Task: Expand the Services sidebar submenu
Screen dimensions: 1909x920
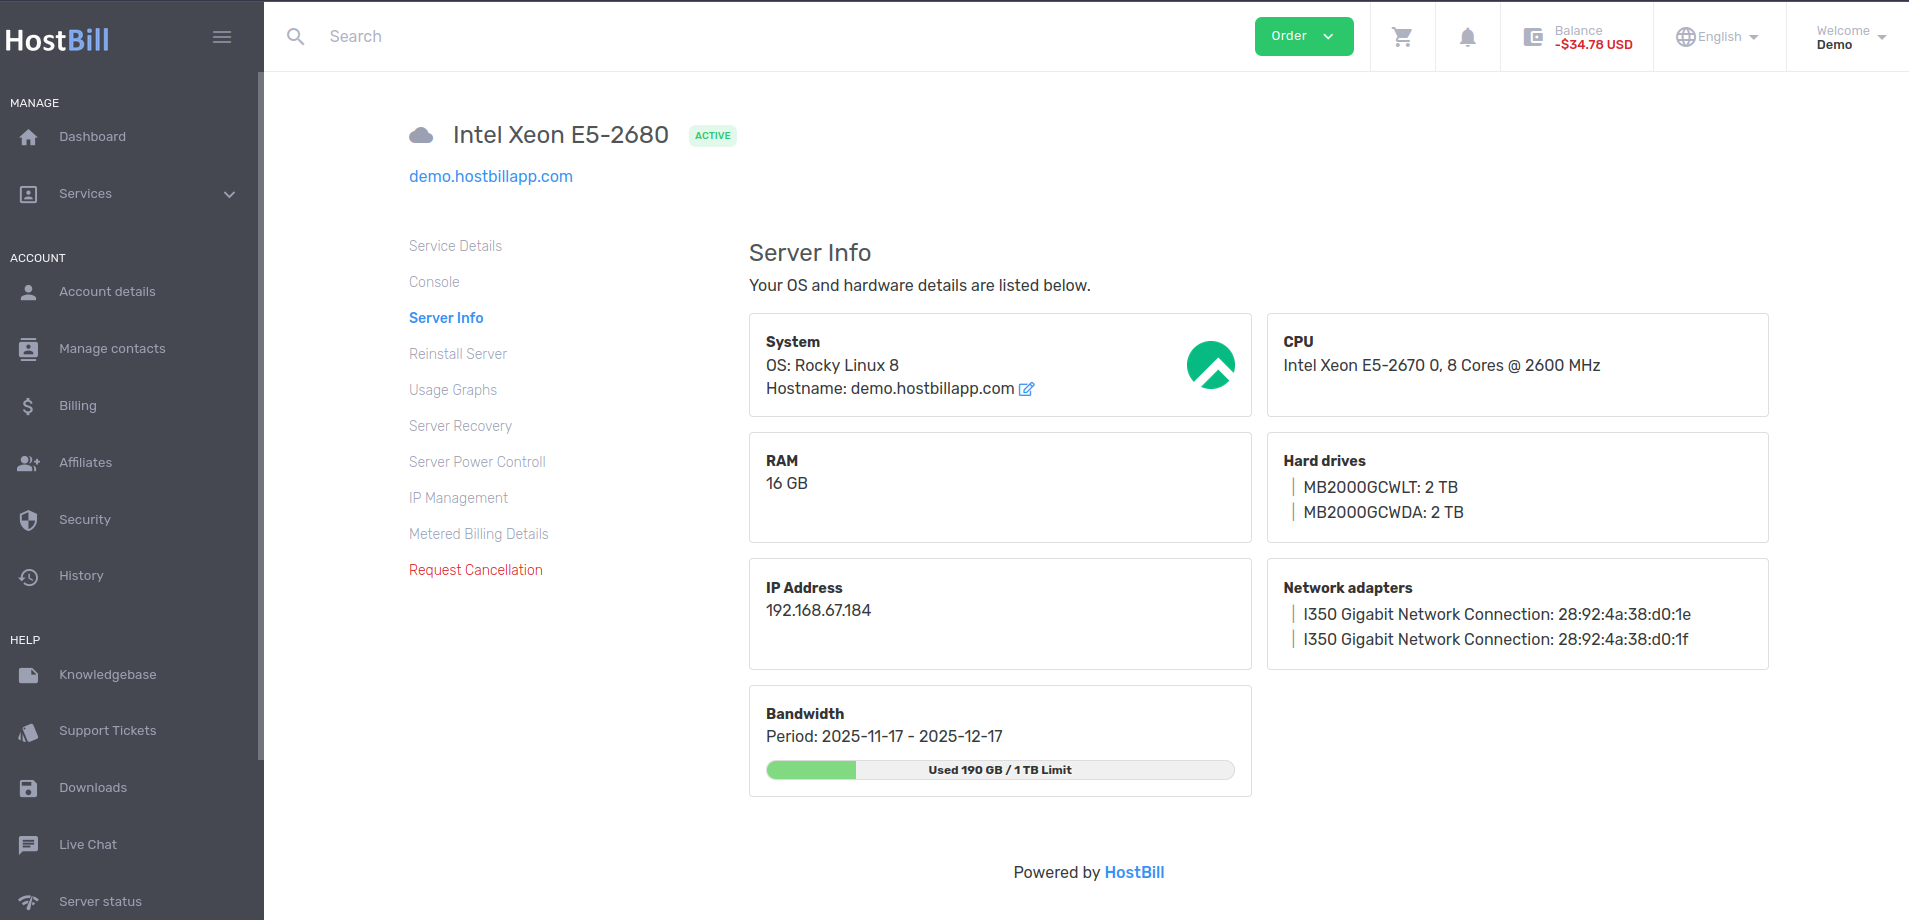Action: click(x=229, y=194)
